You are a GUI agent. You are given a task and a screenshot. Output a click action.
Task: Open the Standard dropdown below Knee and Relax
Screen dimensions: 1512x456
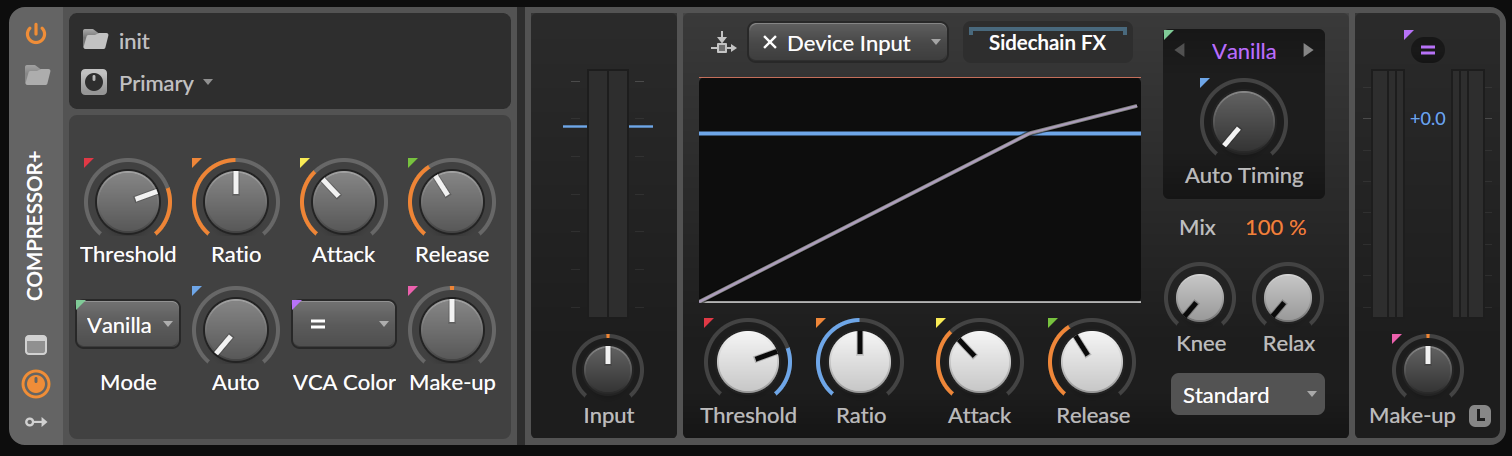pyautogui.click(x=1247, y=395)
